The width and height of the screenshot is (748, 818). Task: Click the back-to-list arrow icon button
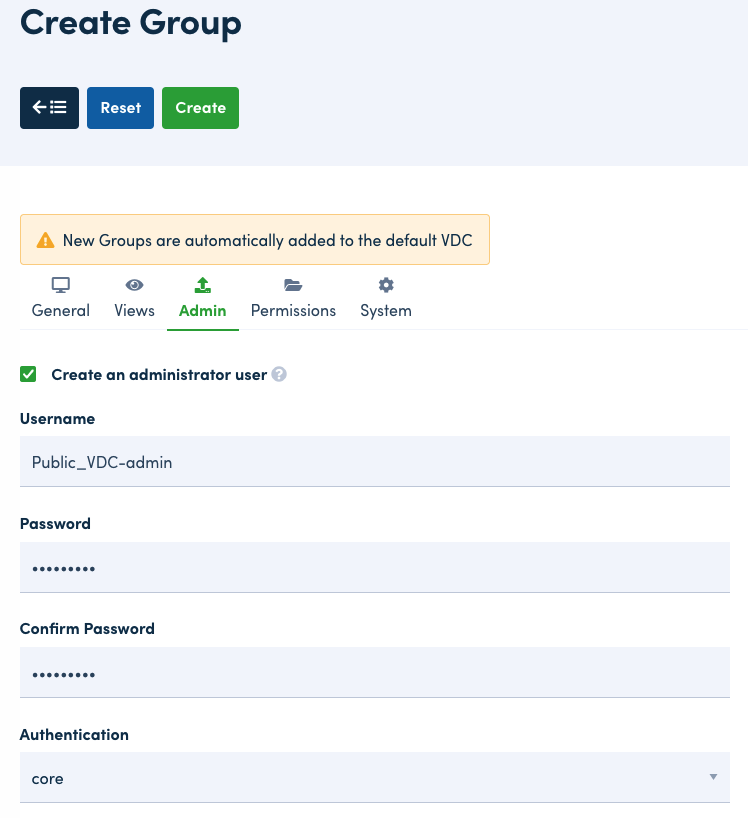tap(49, 108)
